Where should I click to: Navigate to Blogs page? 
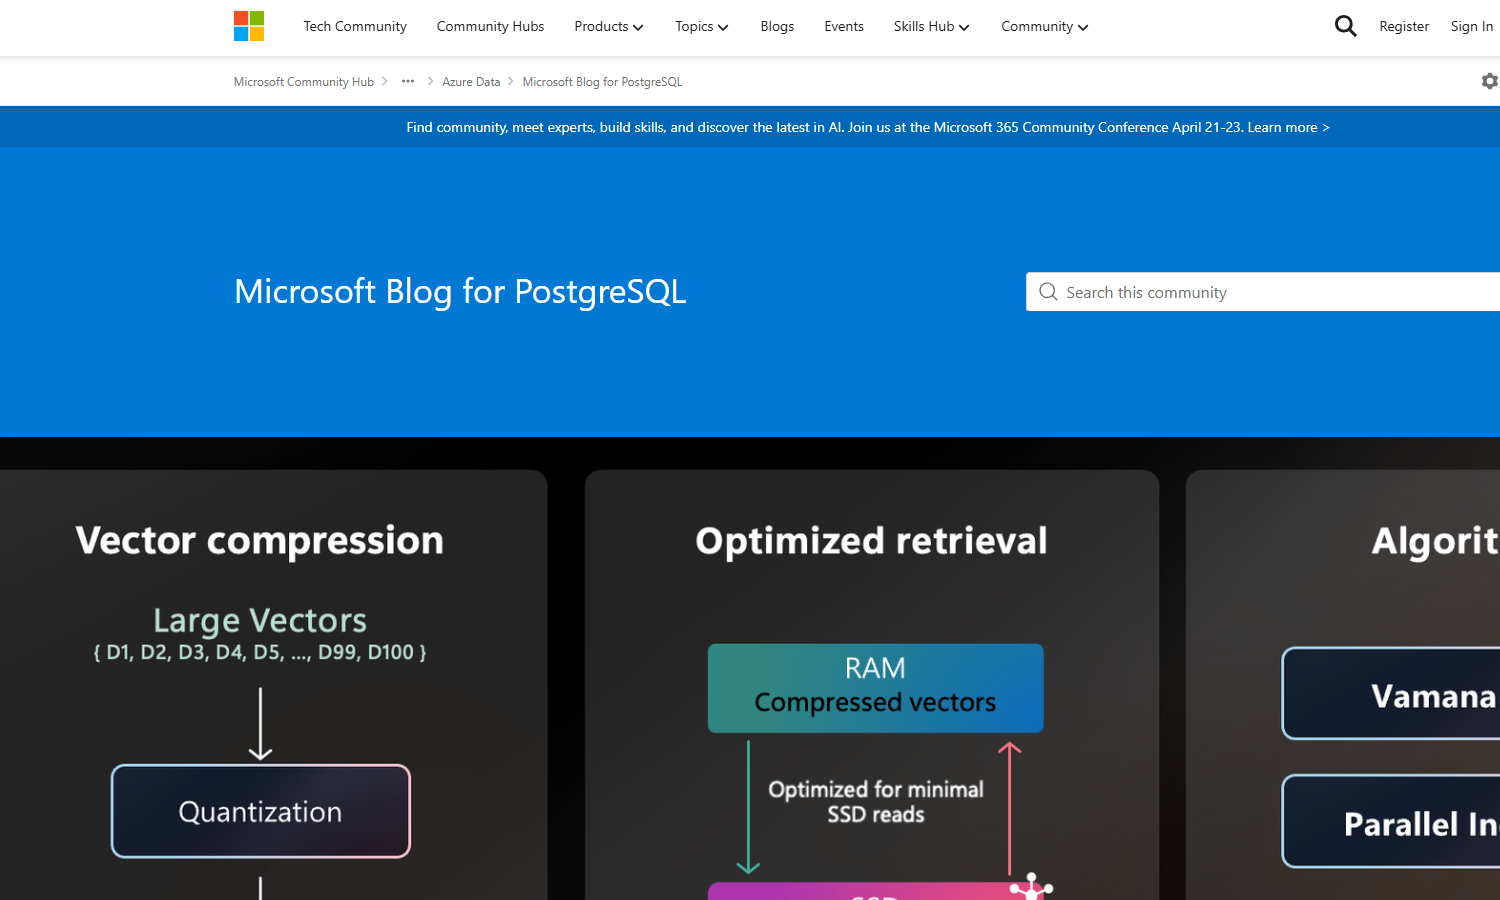pos(777,27)
